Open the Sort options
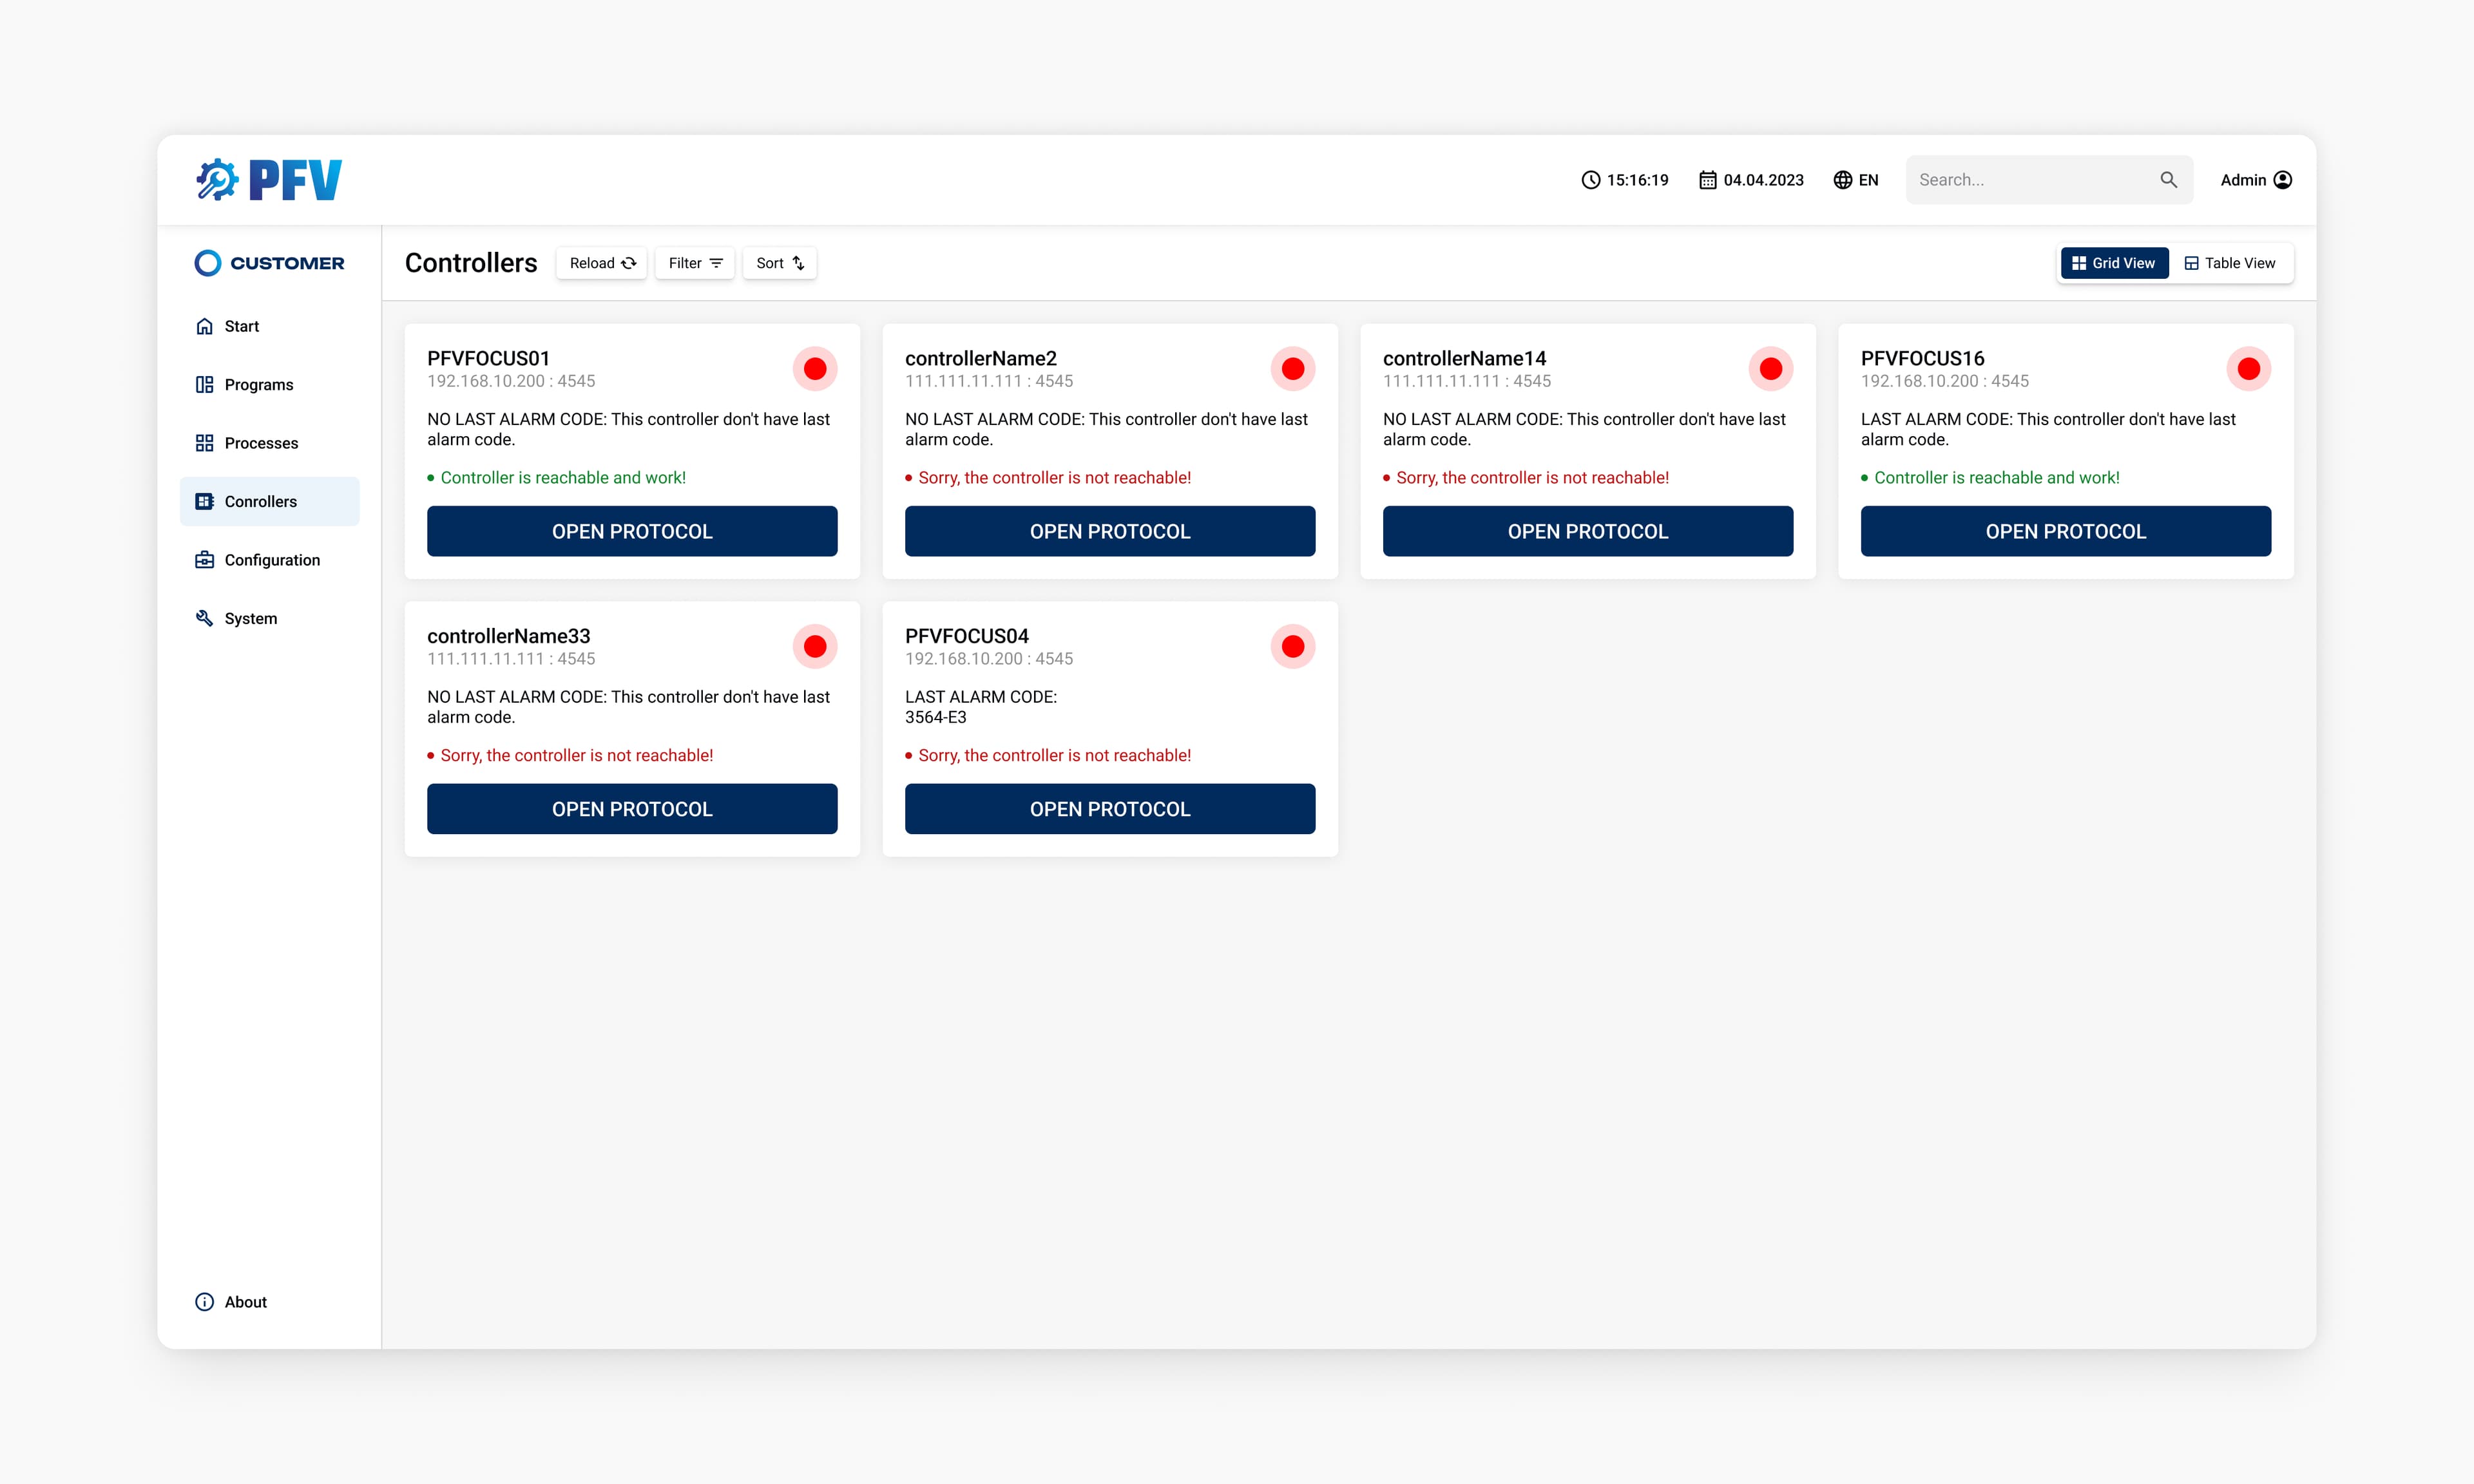The width and height of the screenshot is (2474, 1484). pos(780,263)
